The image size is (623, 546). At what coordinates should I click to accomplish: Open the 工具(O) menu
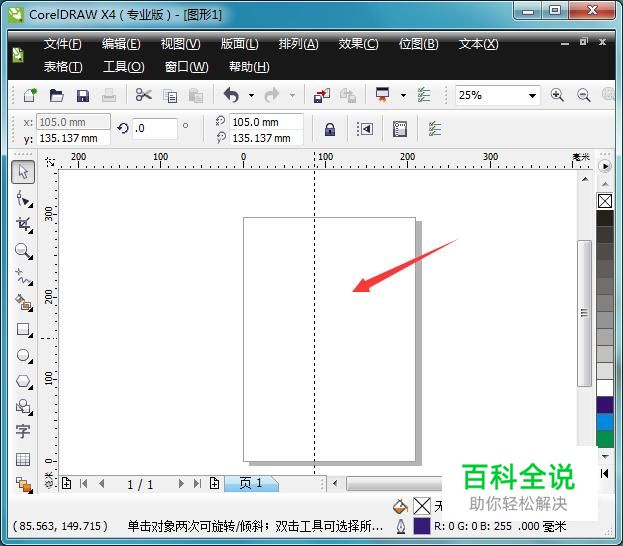(124, 66)
